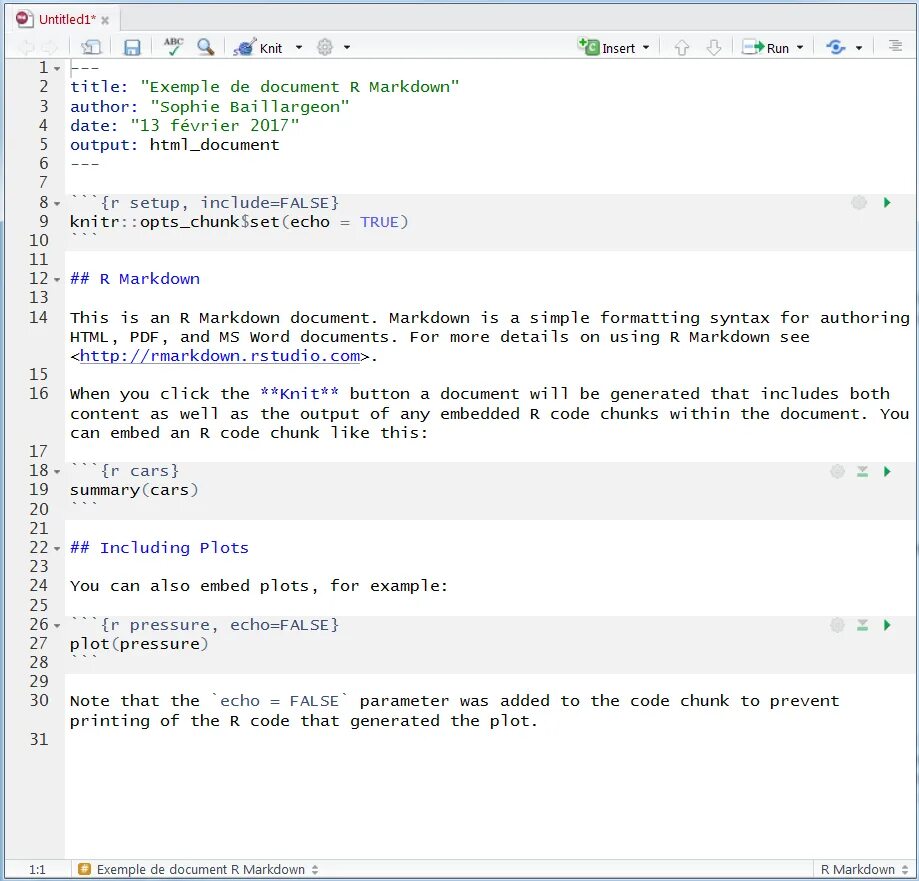The width and height of the screenshot is (919, 881).
Task: Show document in new window icon
Action: (91, 47)
